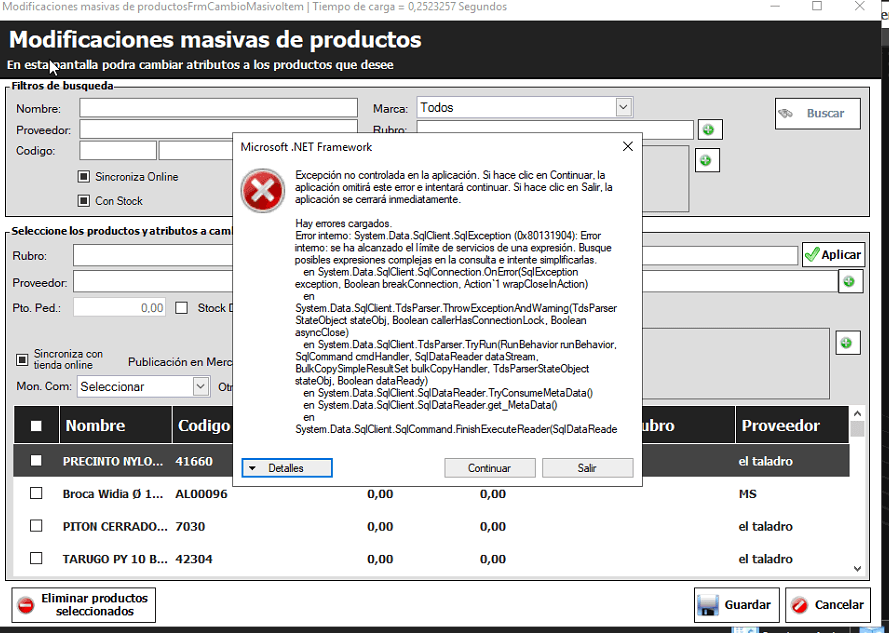Image resolution: width=889 pixels, height=633 pixels.
Task: Uncheck the Con Stock checkbox
Action: tap(84, 201)
